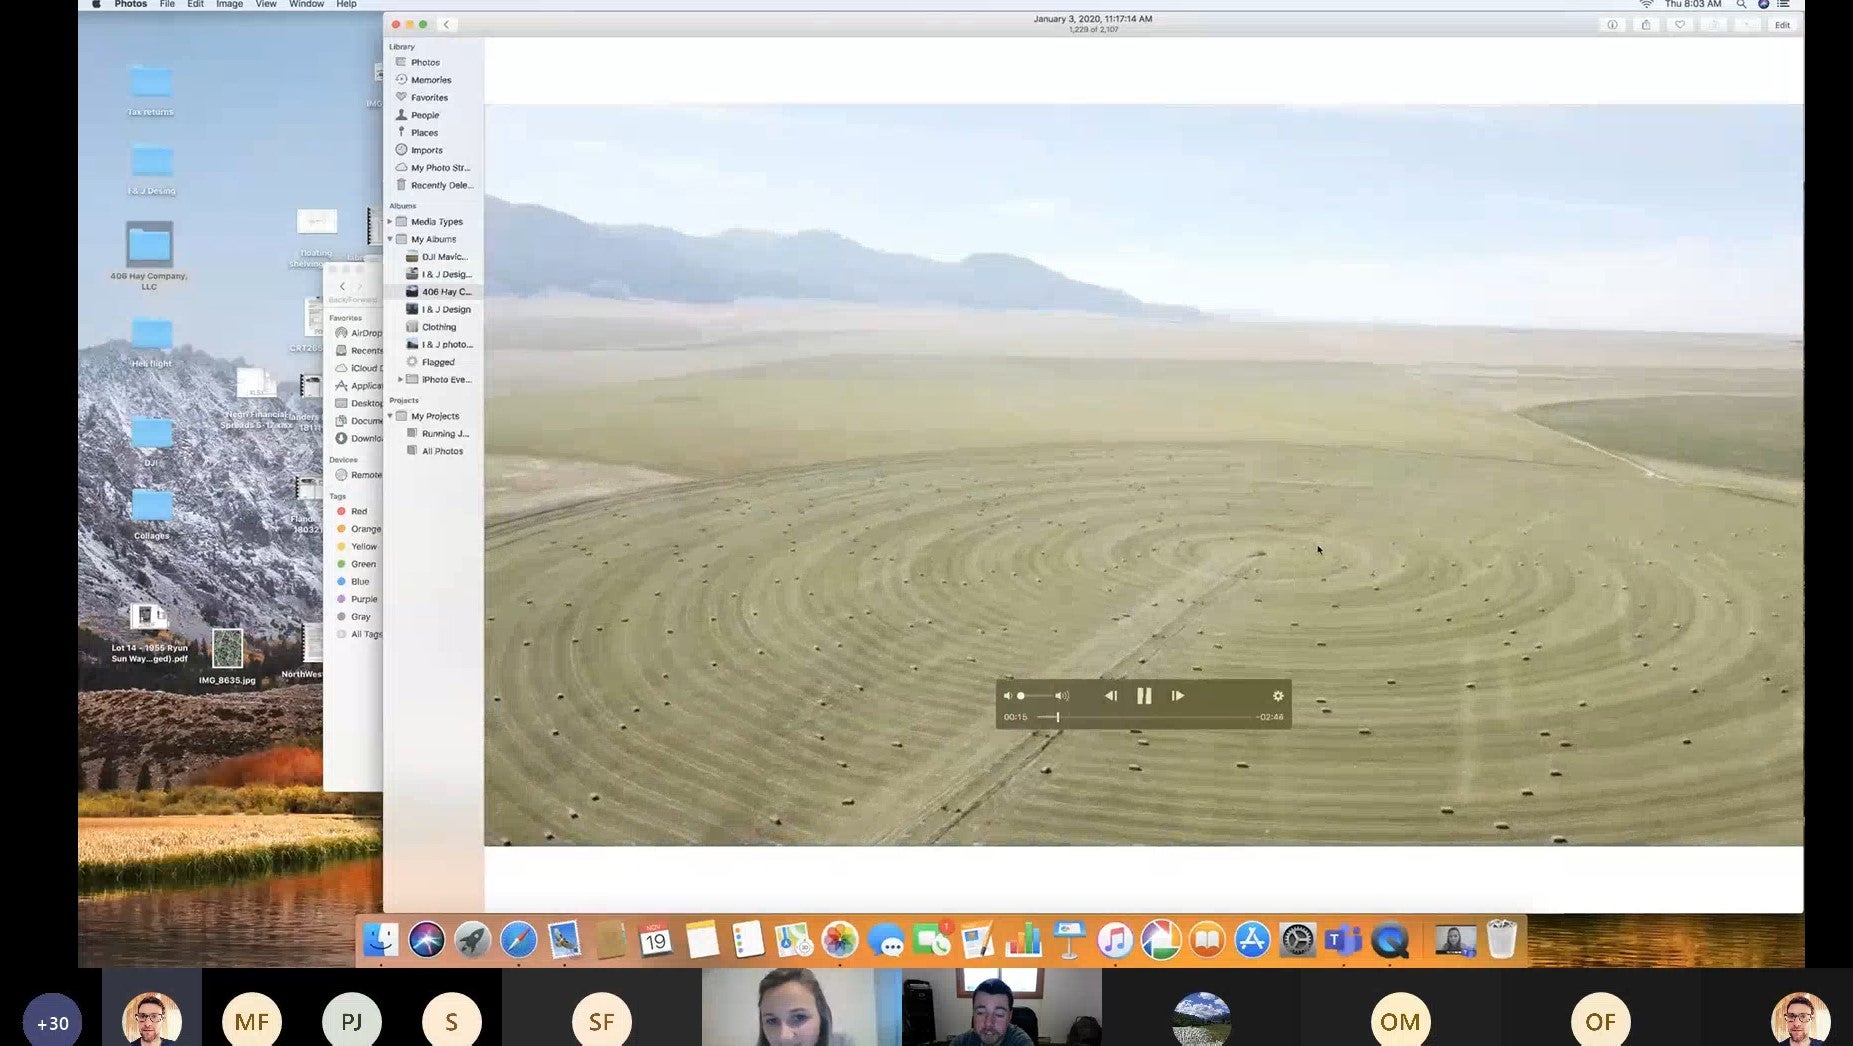Open the Share icon in Photos toolbar
The image size is (1853, 1046).
1646,25
